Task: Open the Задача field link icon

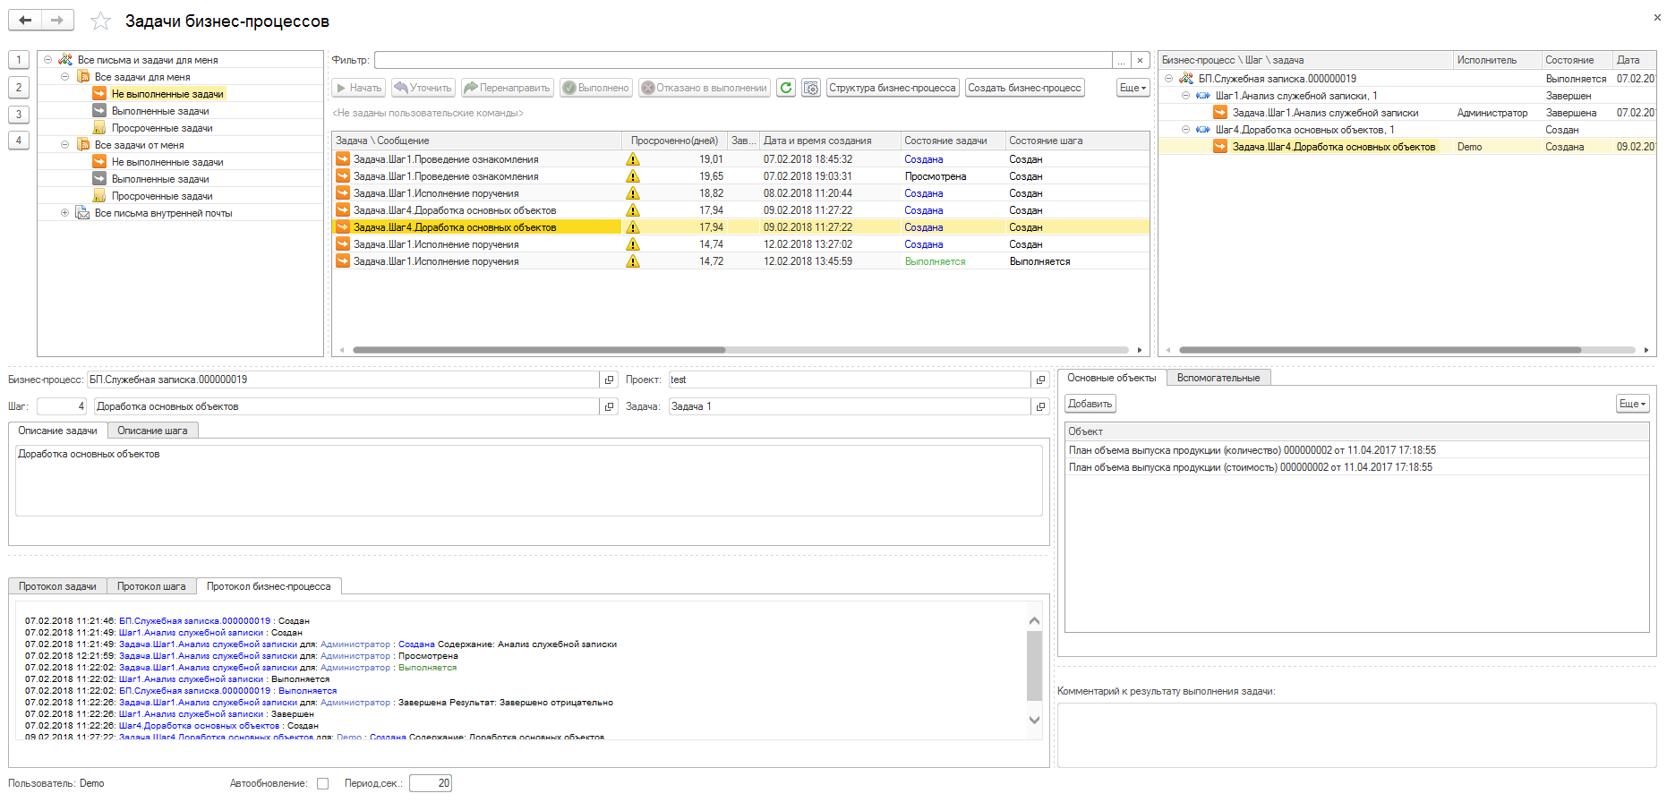Action: (x=1040, y=407)
